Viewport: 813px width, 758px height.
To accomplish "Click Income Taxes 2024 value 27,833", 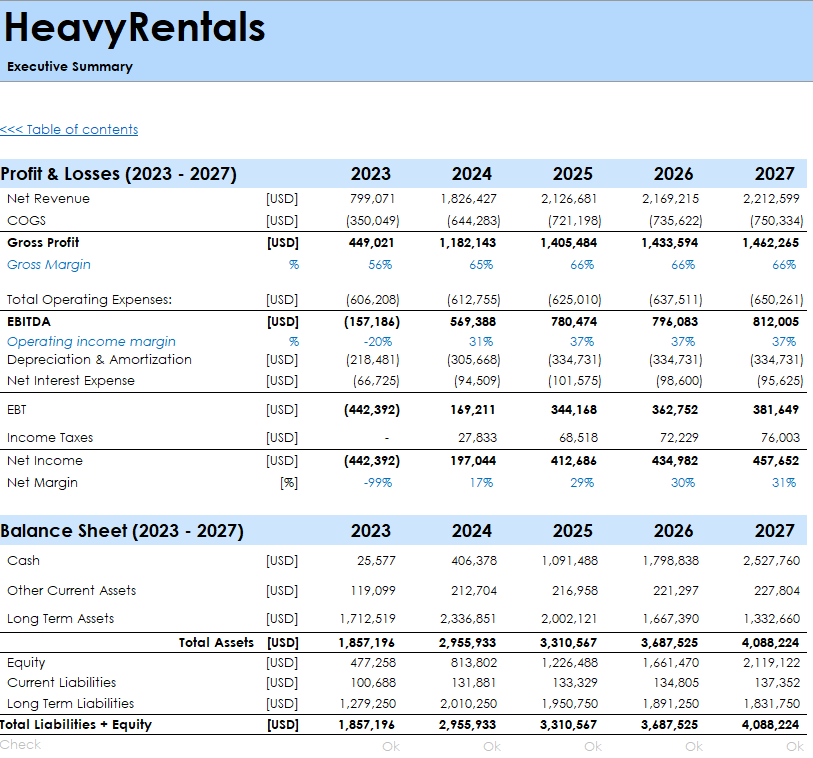I will tap(477, 438).
